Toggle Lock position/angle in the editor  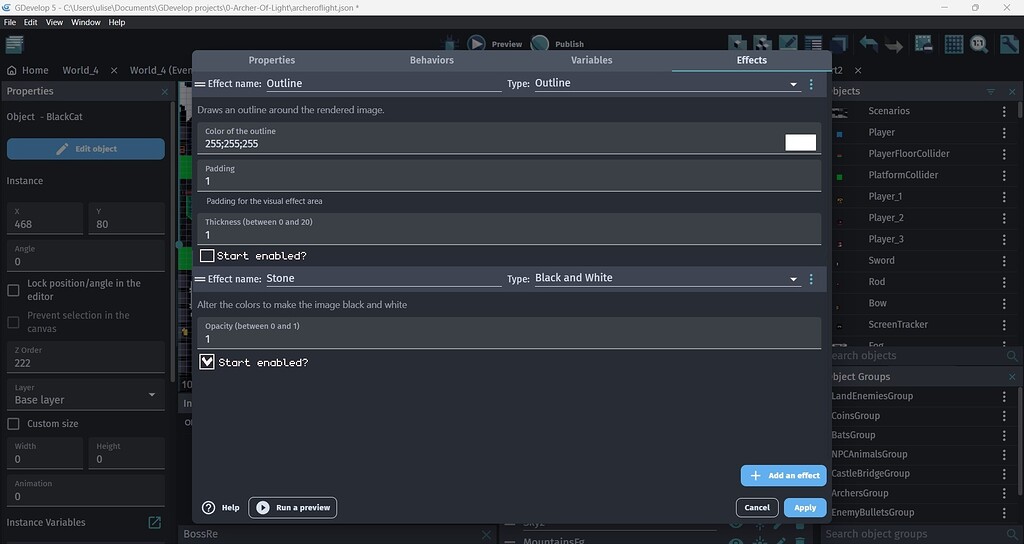coord(13,290)
